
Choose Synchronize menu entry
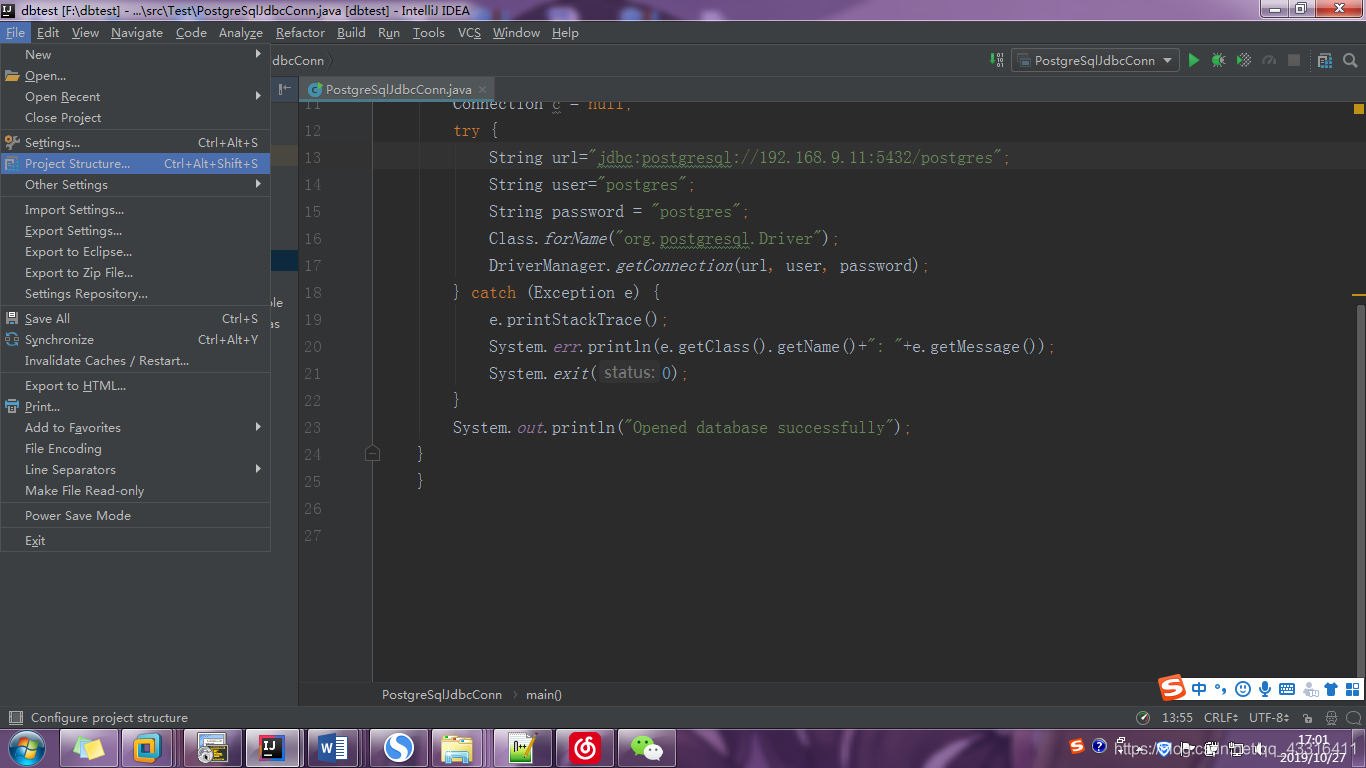pyautogui.click(x=135, y=339)
